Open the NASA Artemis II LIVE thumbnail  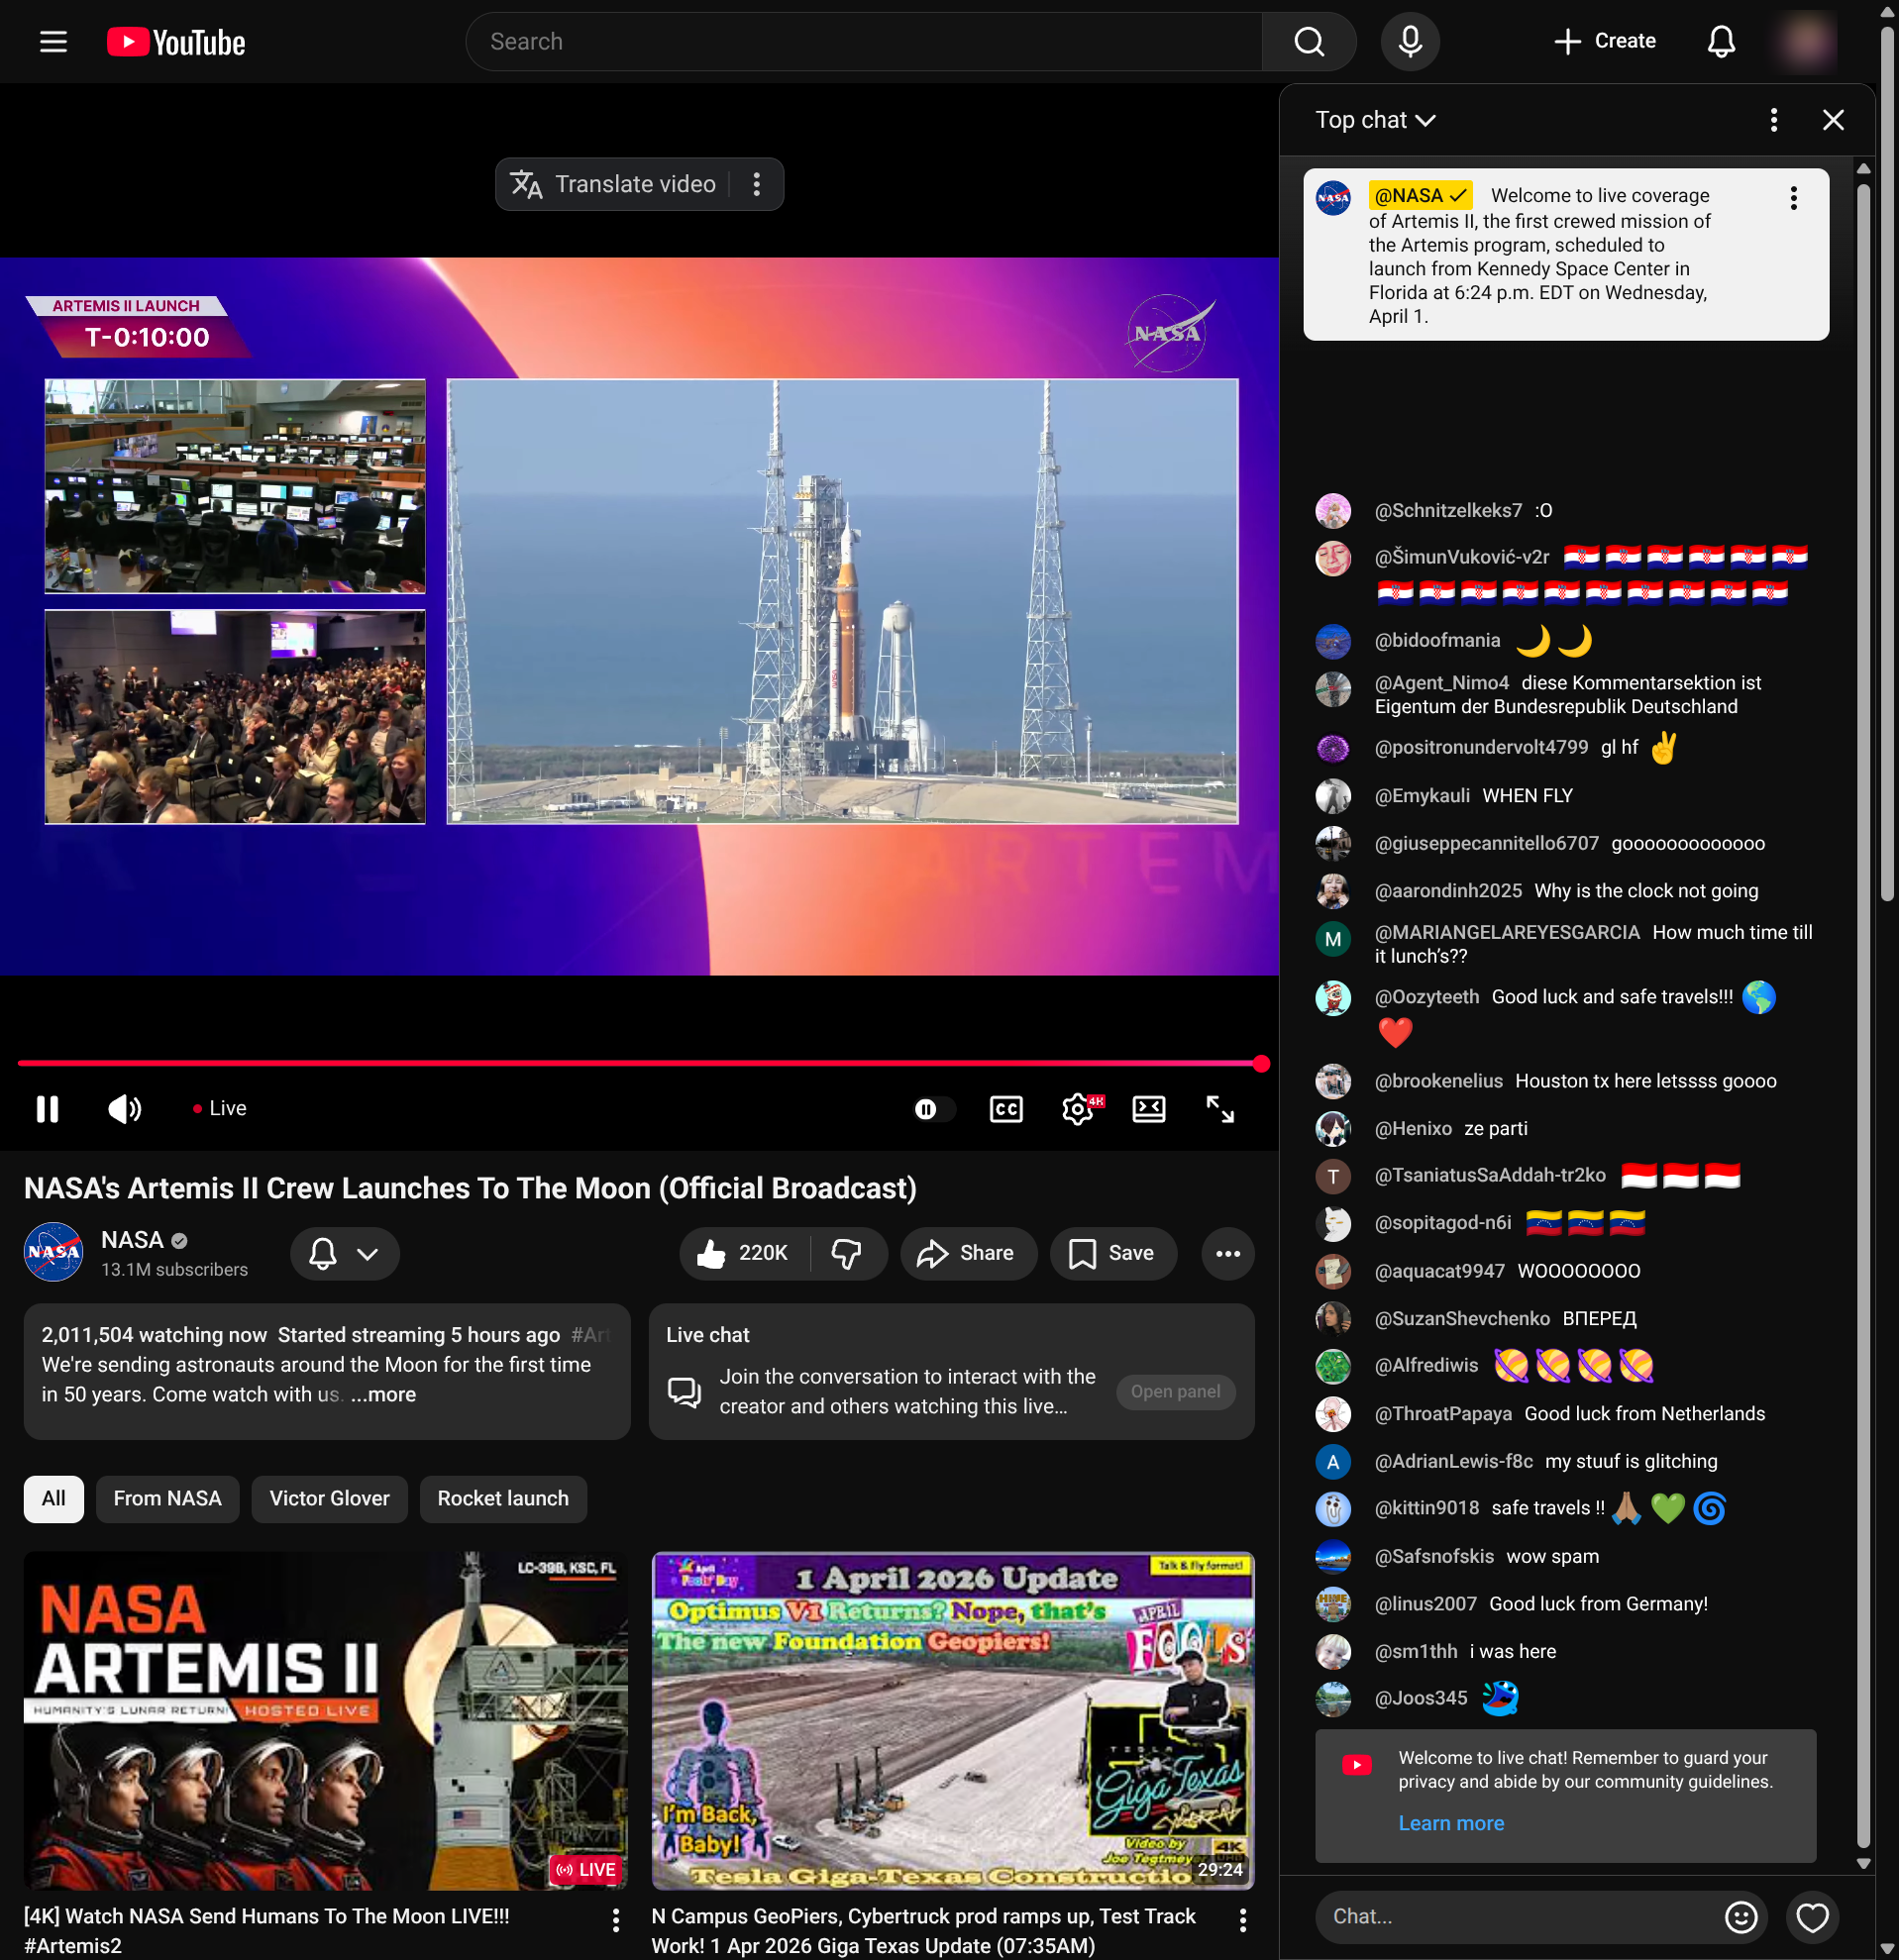point(325,1720)
